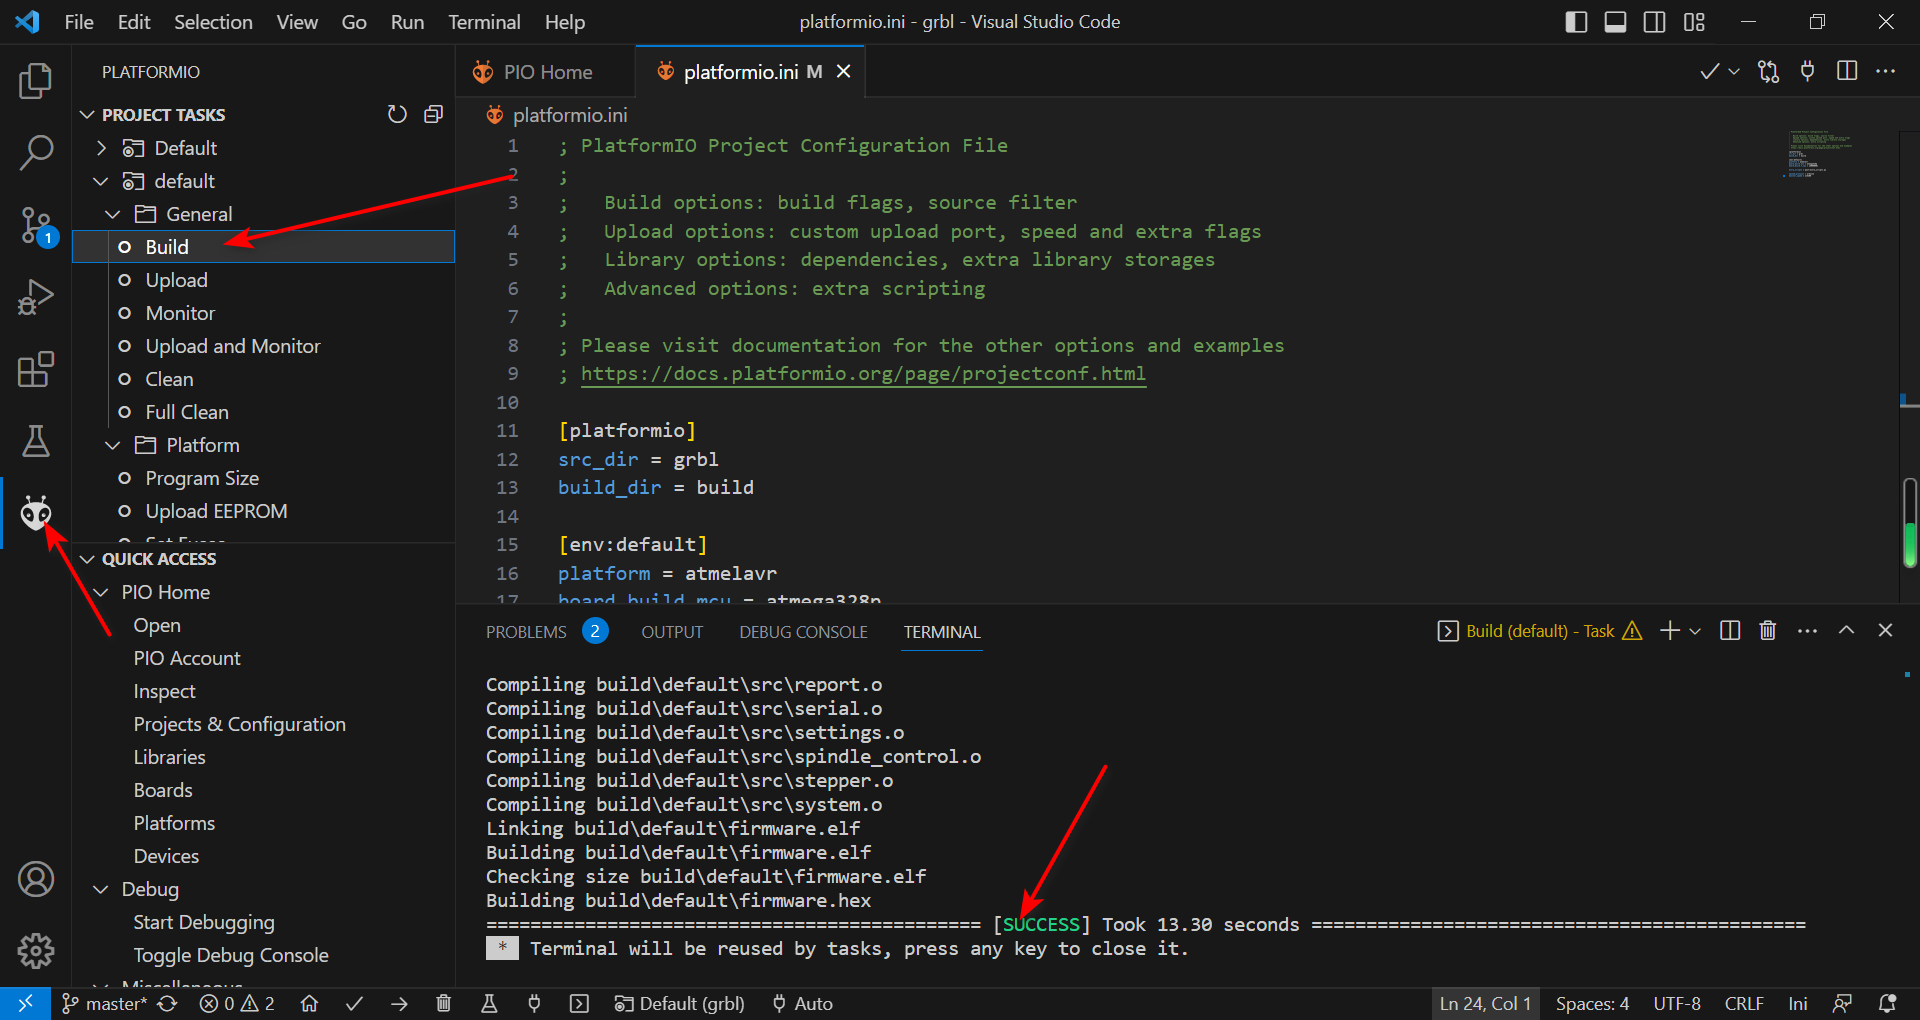Open the Testing flask view

pos(36,441)
